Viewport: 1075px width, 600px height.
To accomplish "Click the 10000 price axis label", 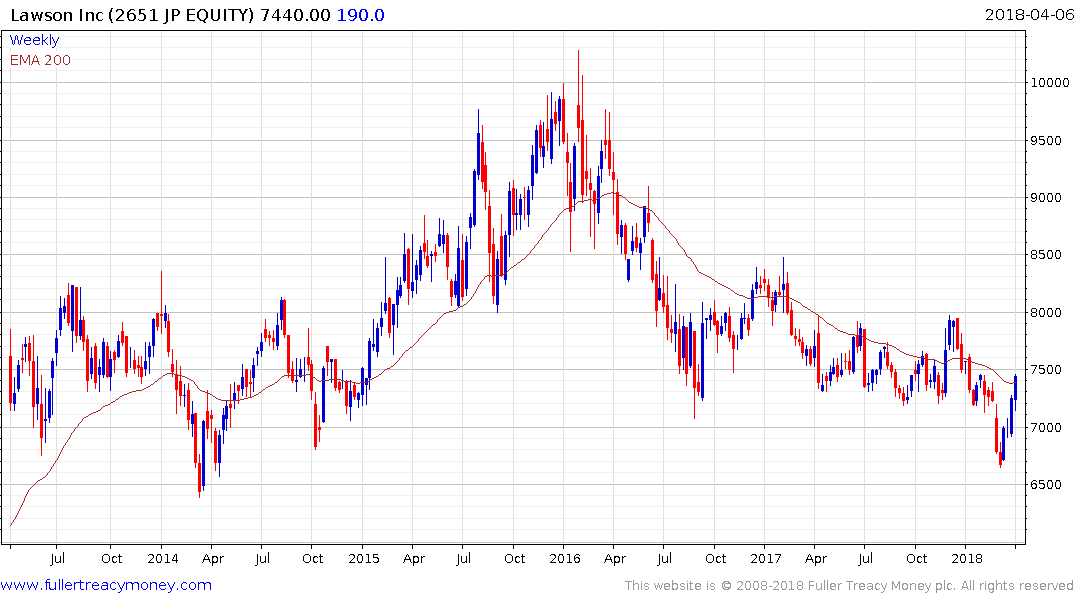I will (1050, 82).
